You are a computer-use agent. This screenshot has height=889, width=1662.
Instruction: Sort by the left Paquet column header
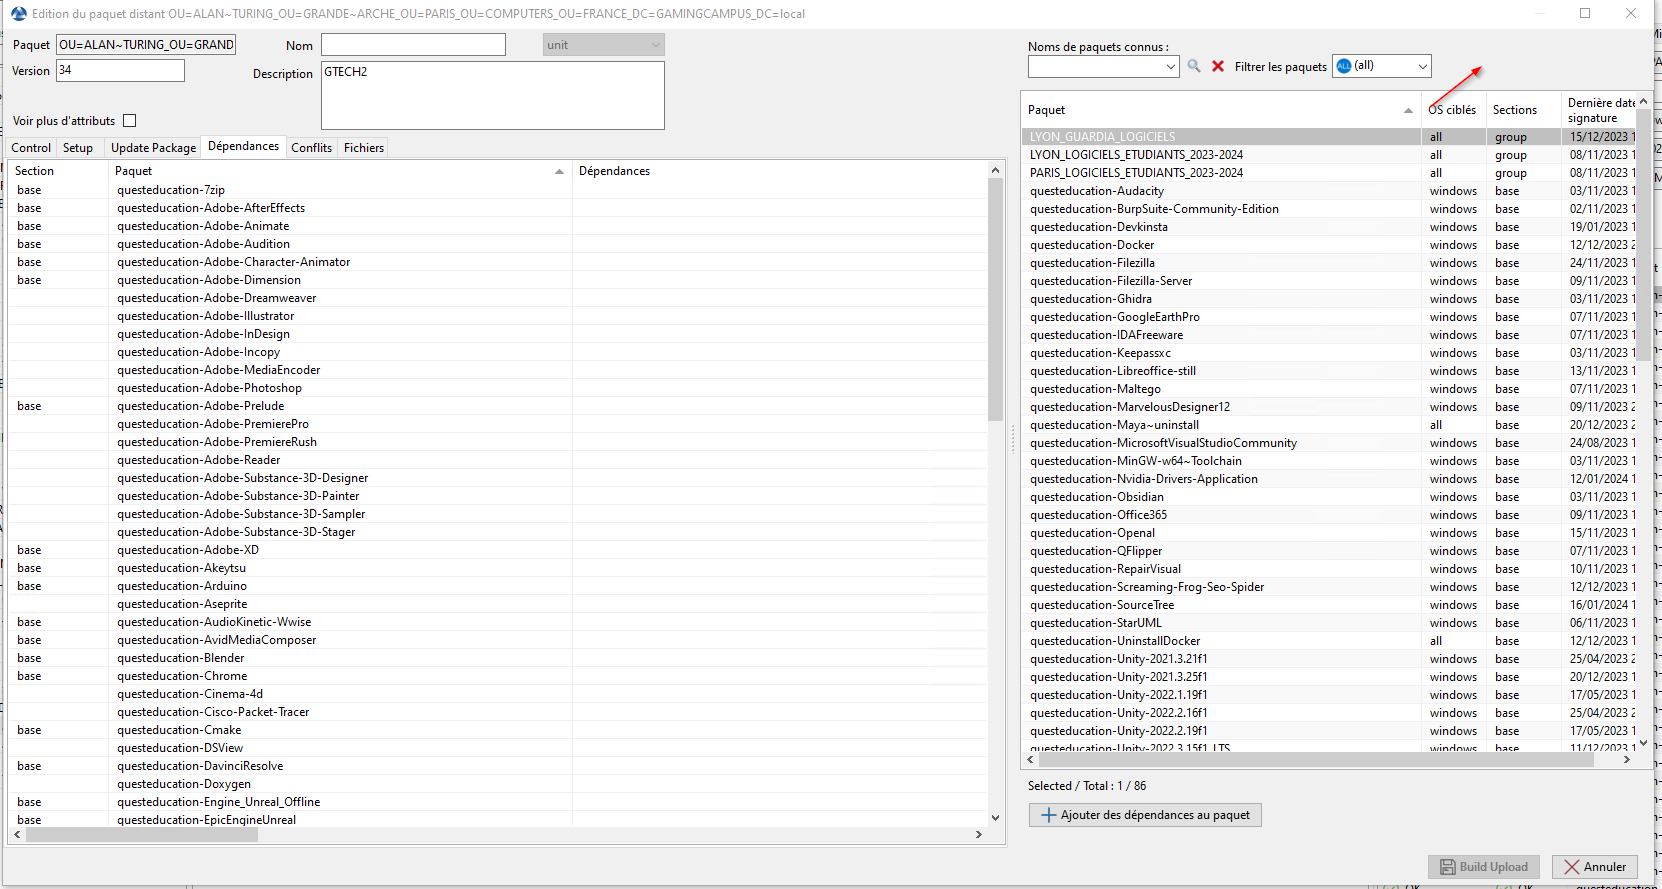[x=340, y=171]
